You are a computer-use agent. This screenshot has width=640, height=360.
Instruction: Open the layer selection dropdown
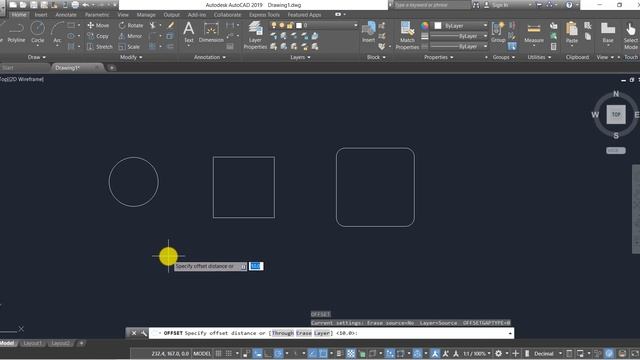pyautogui.click(x=356, y=25)
